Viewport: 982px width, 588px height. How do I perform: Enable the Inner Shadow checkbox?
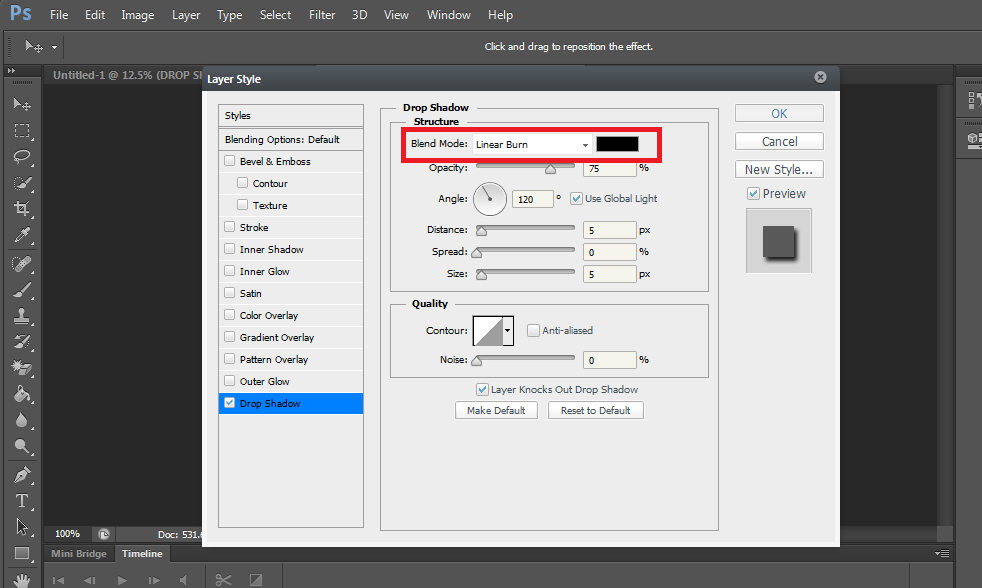coord(230,249)
